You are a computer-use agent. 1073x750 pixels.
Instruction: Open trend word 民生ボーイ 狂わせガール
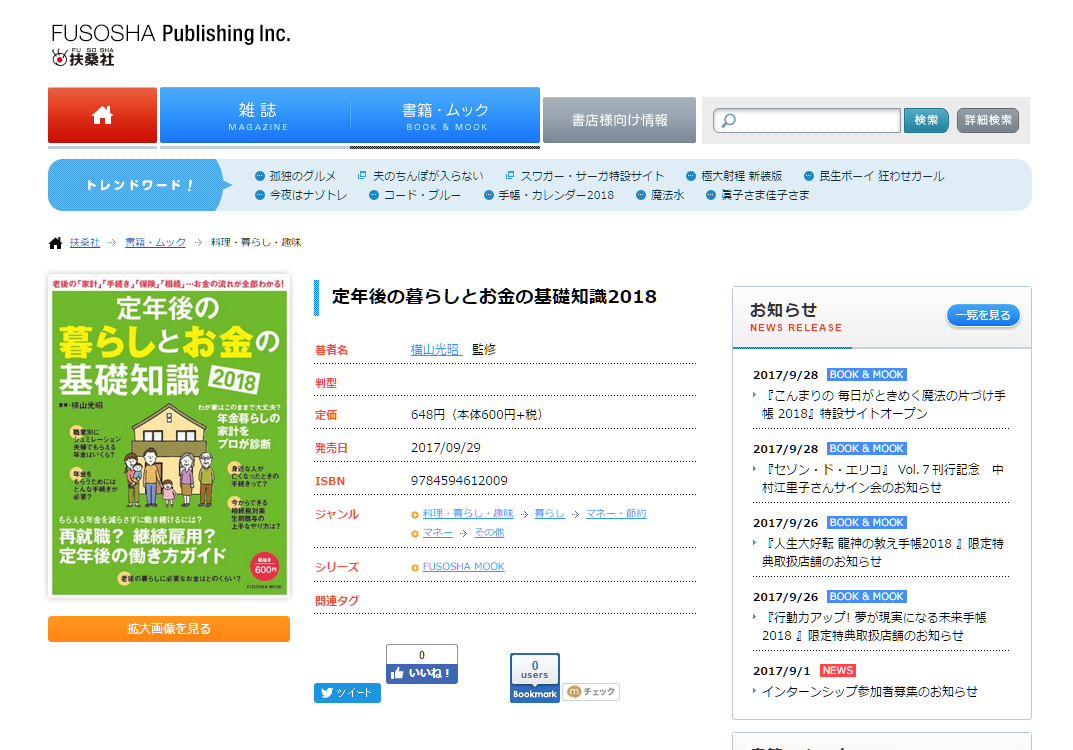[x=881, y=176]
